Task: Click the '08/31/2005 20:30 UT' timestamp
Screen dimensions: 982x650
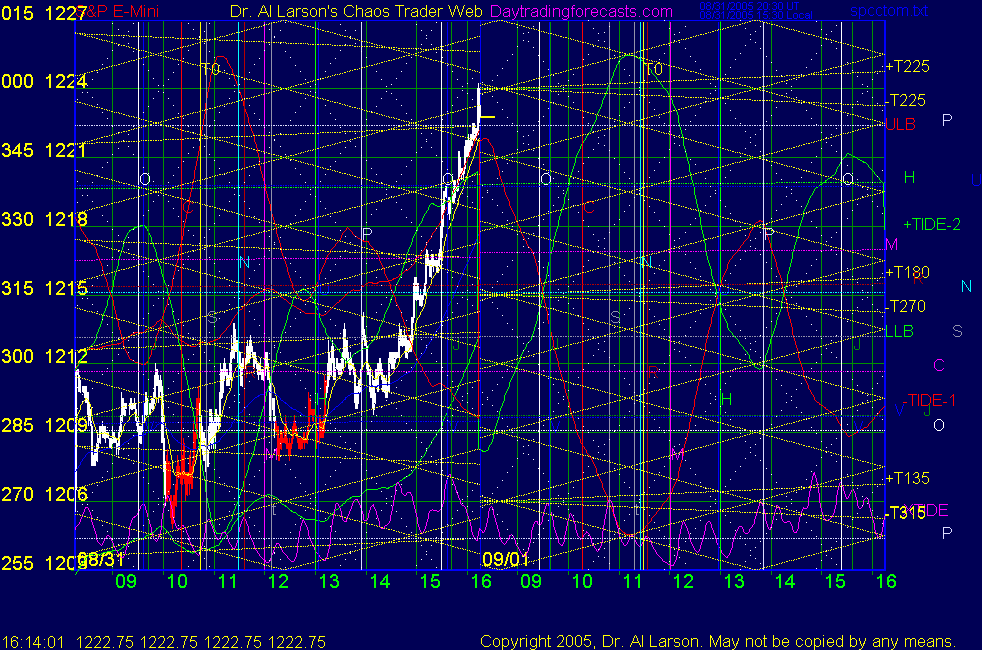Action: (x=749, y=6)
